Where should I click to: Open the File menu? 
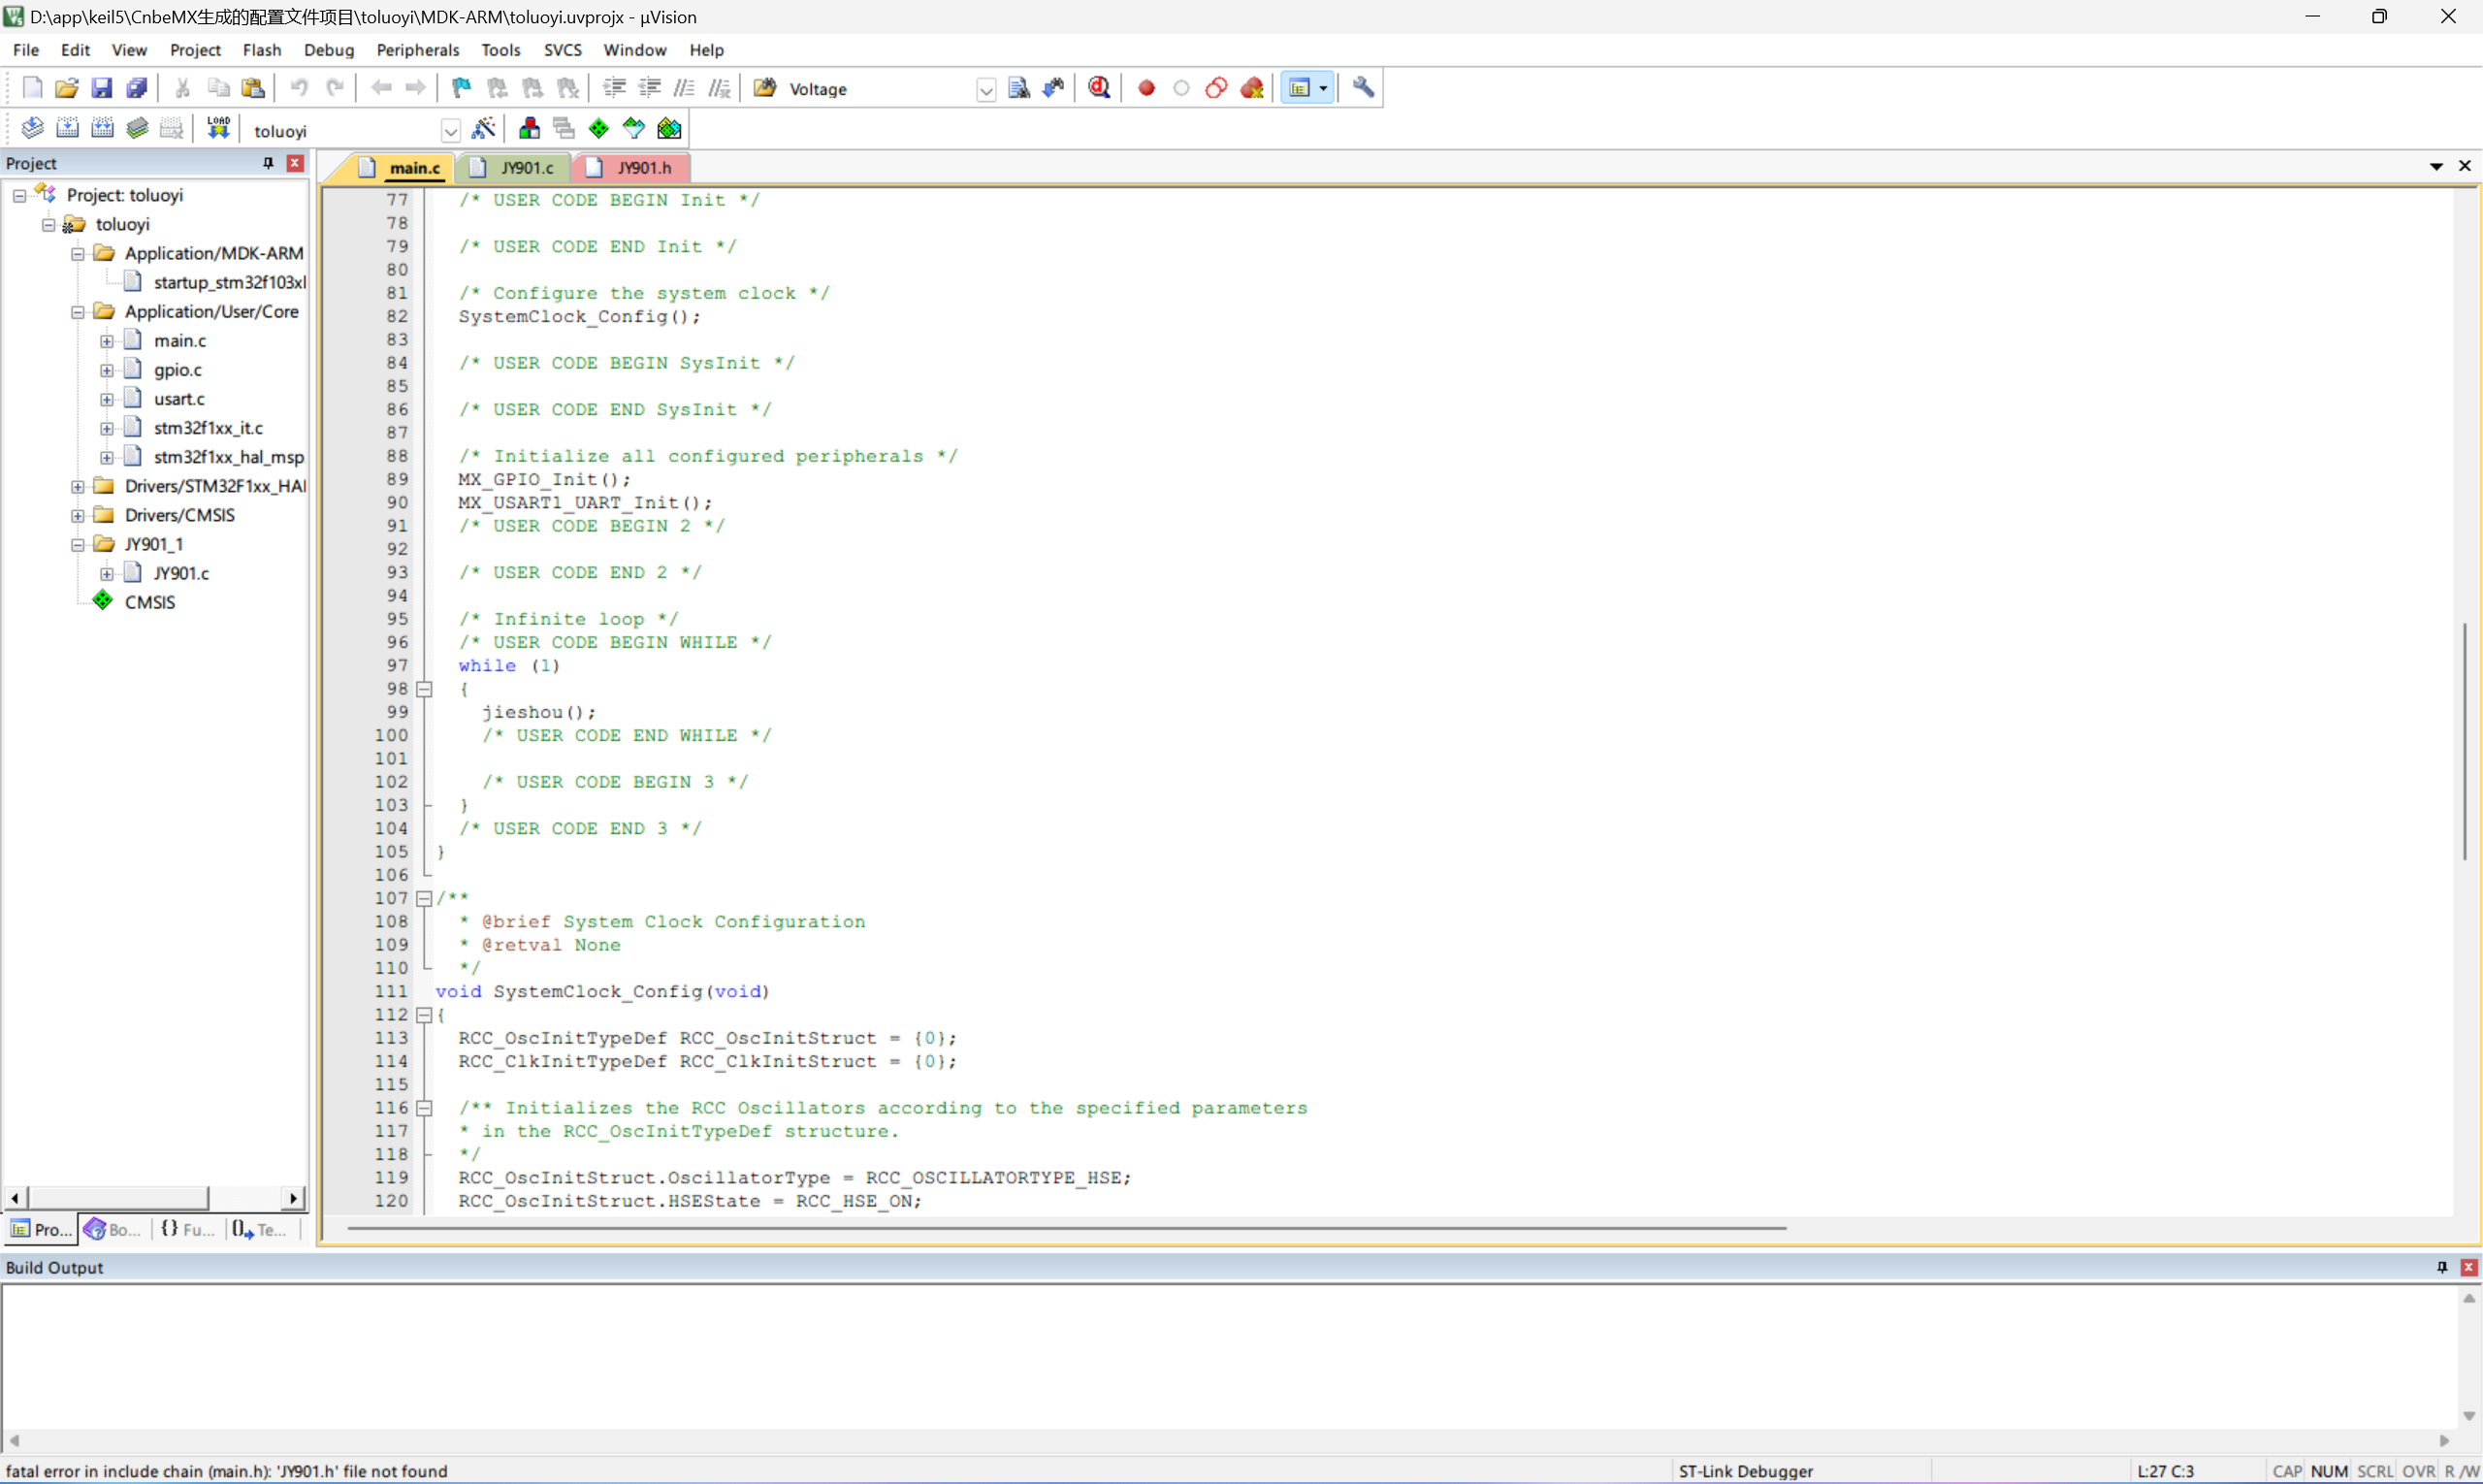point(26,50)
